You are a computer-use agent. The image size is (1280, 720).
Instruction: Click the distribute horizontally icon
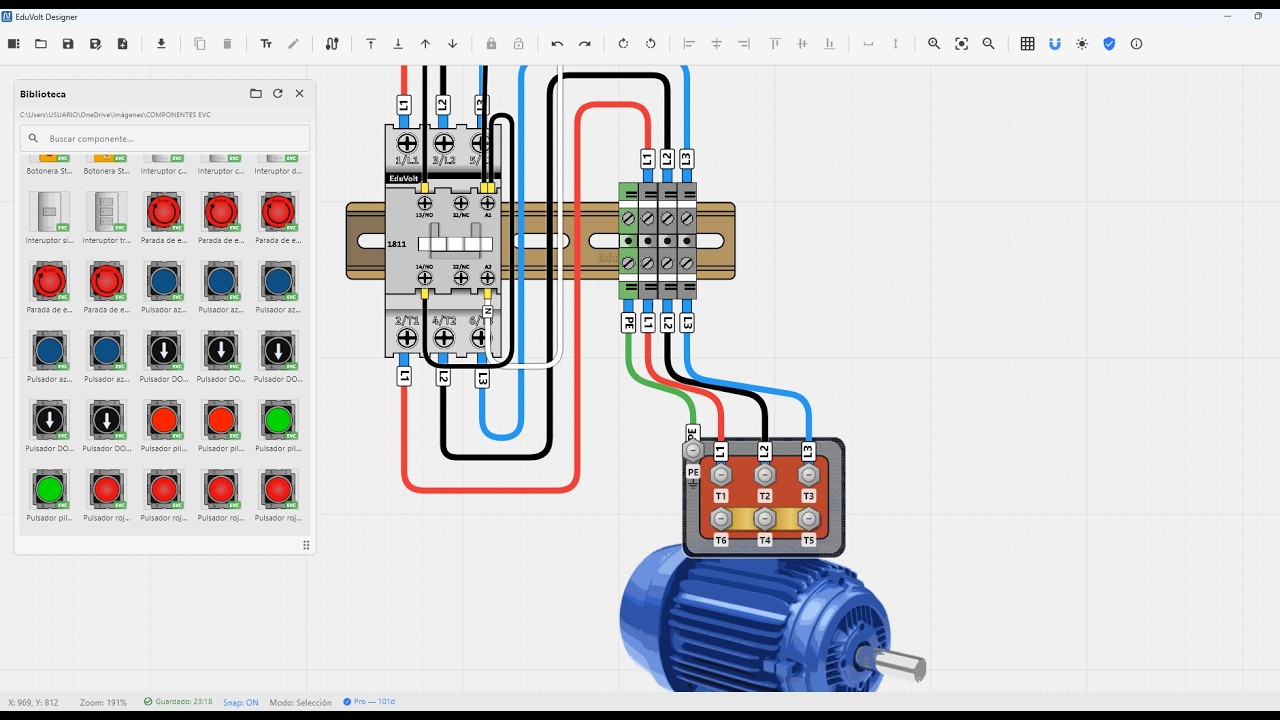[x=868, y=44]
